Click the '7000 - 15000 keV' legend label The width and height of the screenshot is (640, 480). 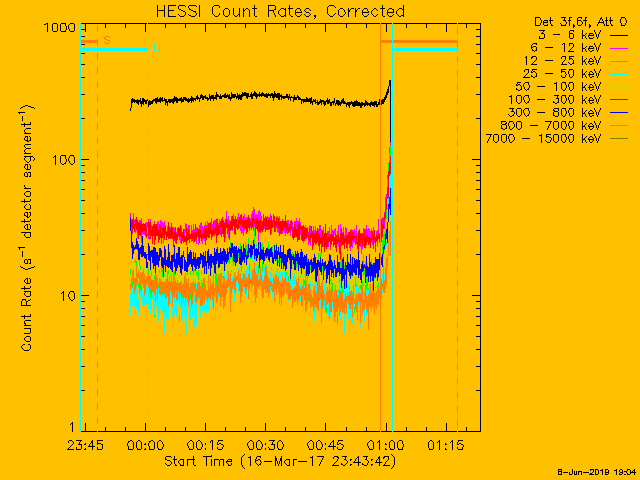point(543,139)
